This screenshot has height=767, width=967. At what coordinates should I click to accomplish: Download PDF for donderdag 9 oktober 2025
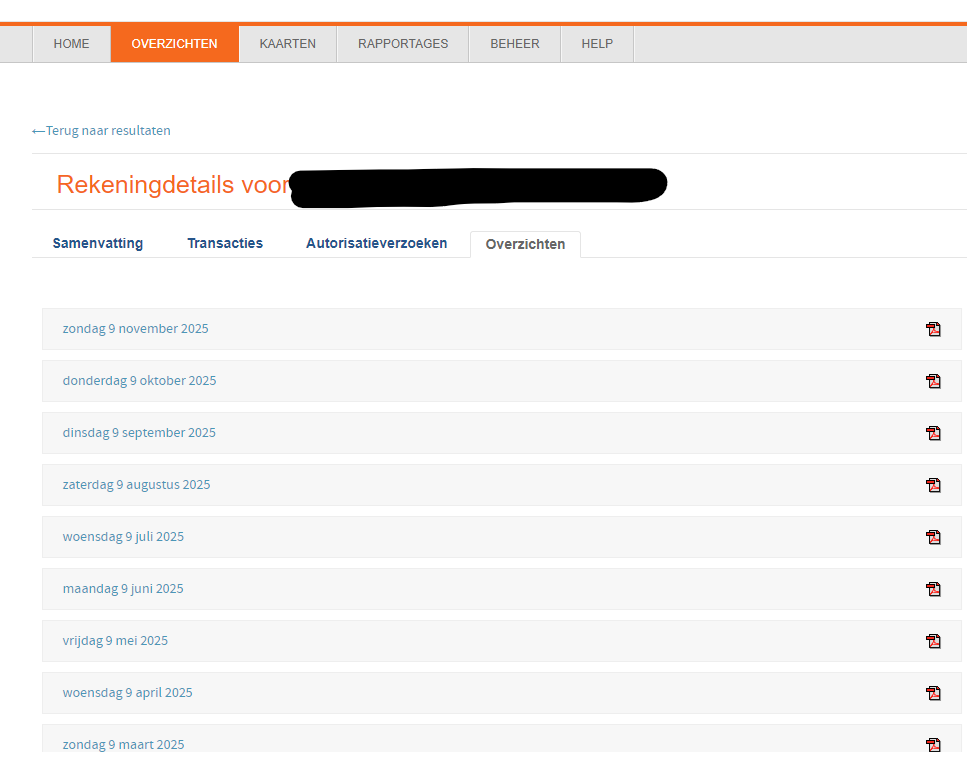click(933, 381)
